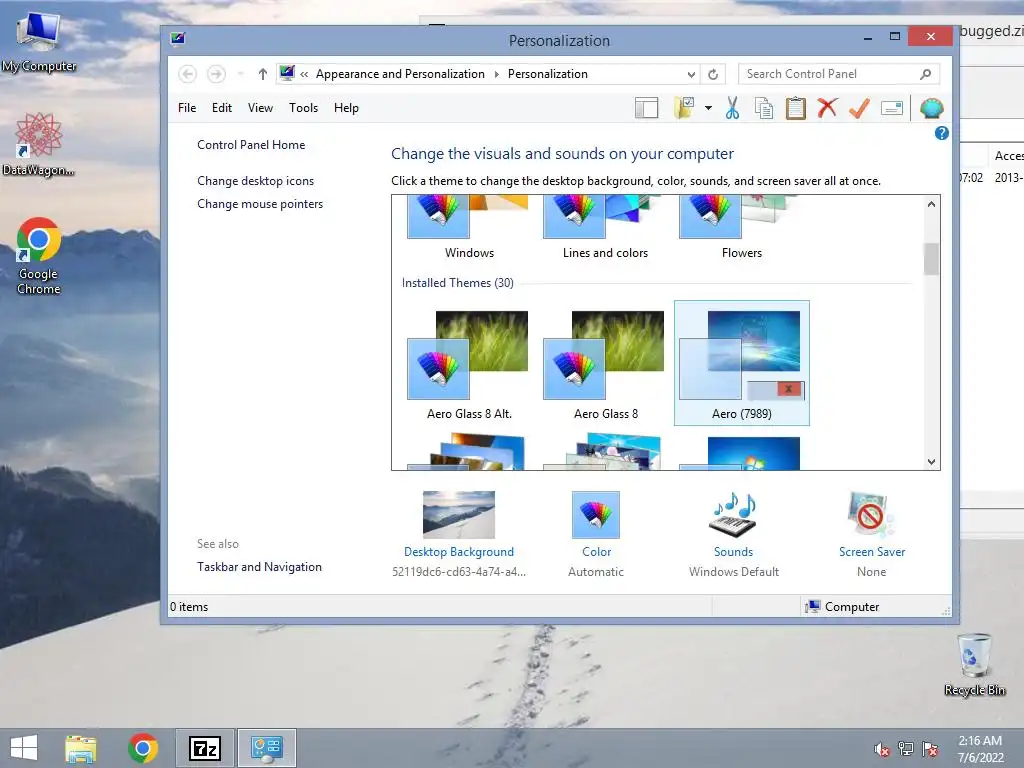Switch to 7-Zip in the taskbar
Image resolution: width=1024 pixels, height=768 pixels.
tap(205, 748)
